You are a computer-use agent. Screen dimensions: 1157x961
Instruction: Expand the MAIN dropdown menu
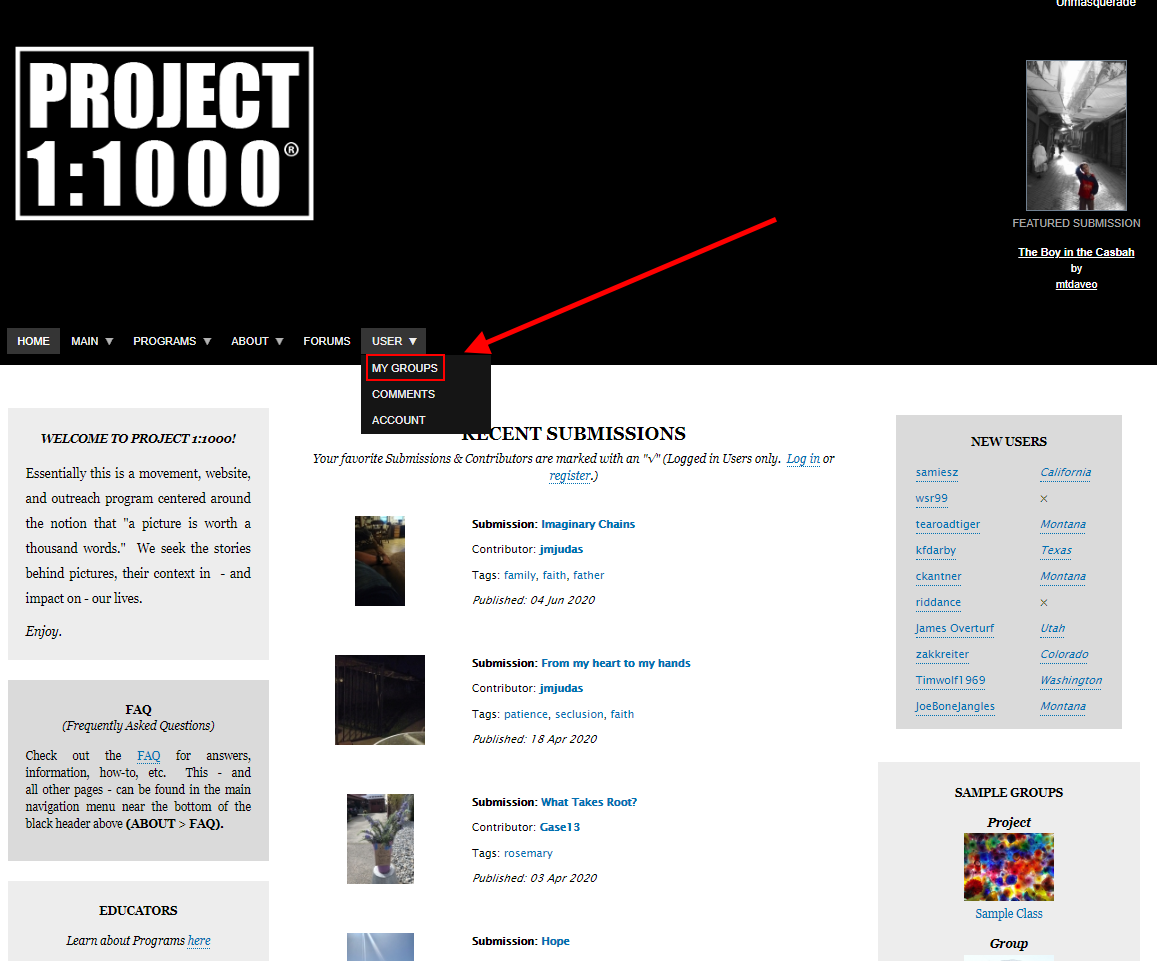tap(92, 341)
